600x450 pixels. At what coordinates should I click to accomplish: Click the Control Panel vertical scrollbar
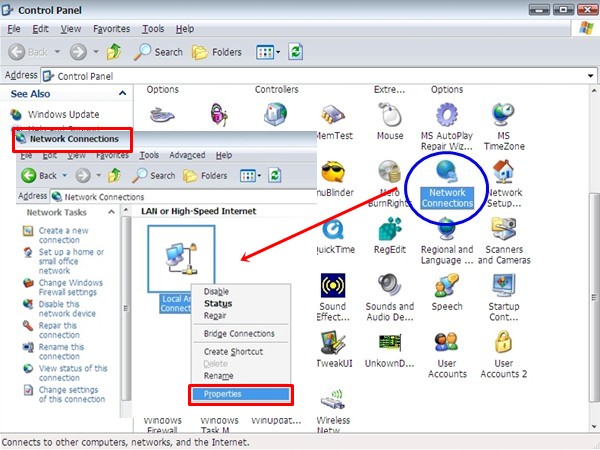[x=594, y=297]
